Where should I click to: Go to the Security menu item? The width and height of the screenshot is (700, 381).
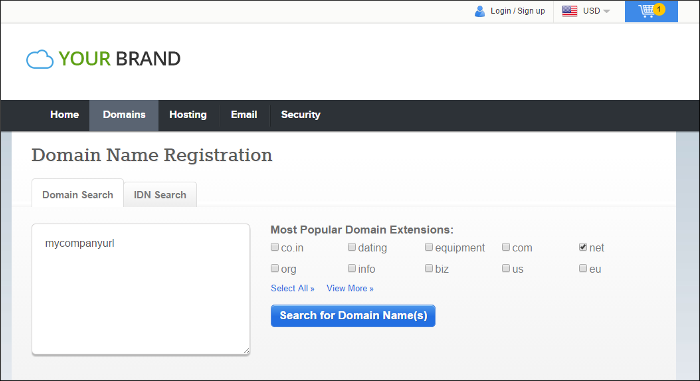300,115
